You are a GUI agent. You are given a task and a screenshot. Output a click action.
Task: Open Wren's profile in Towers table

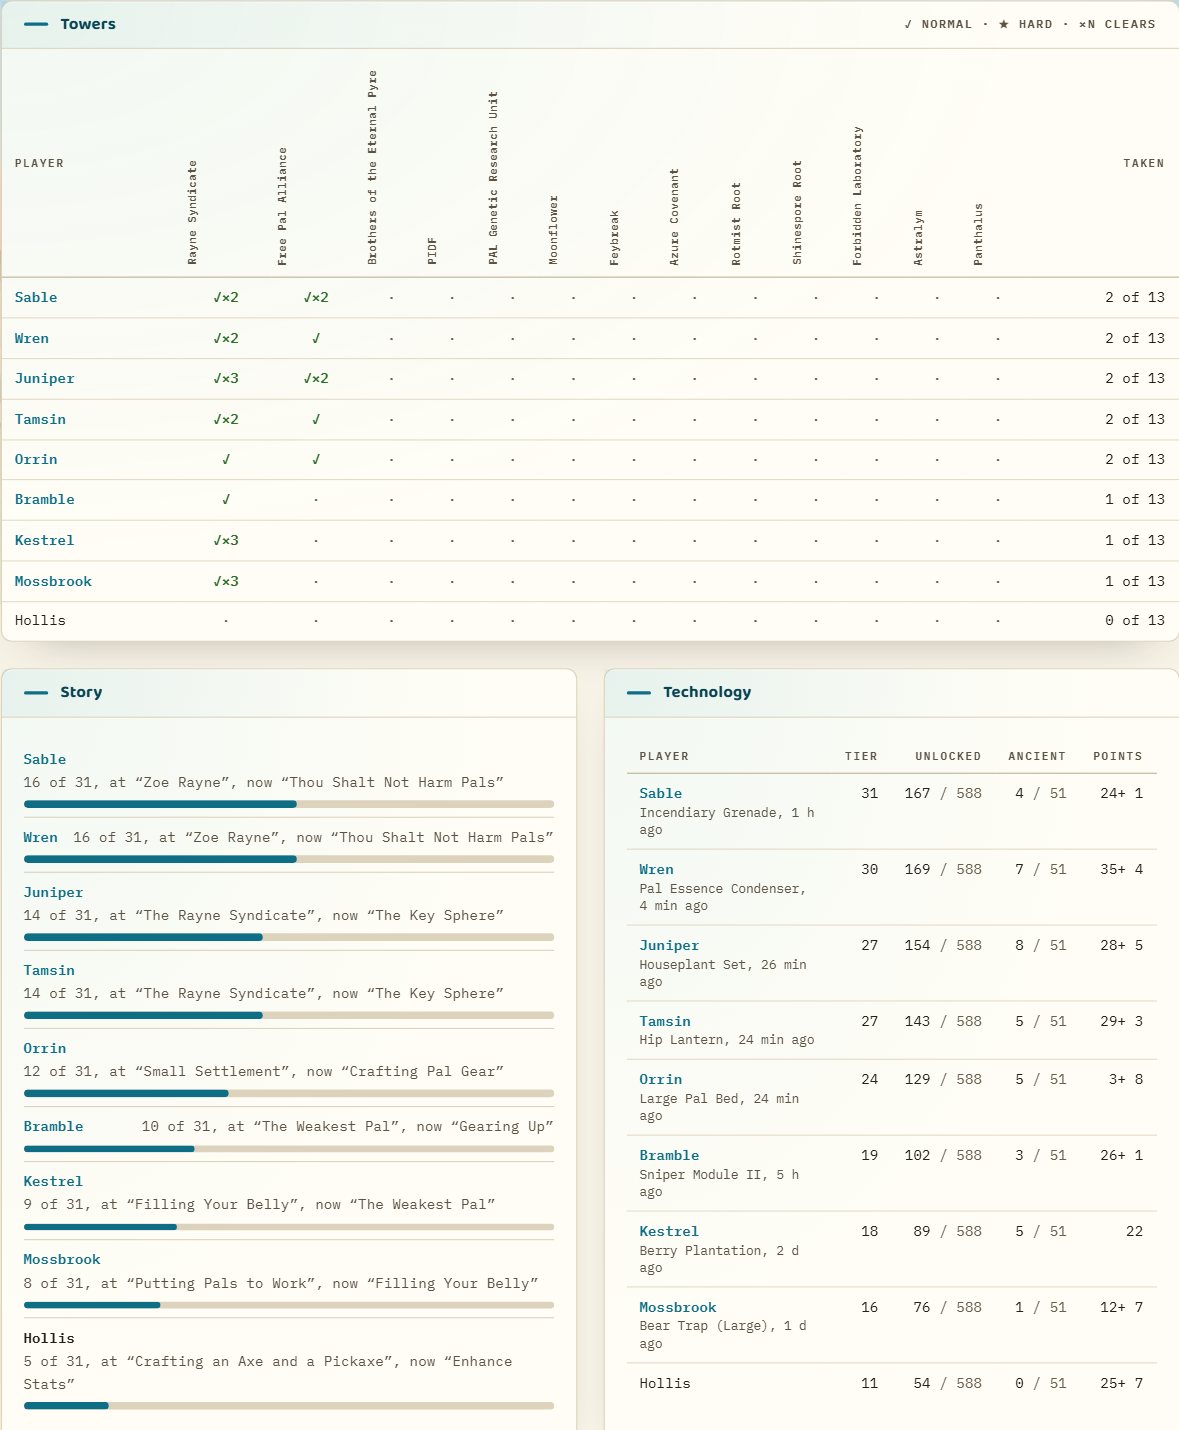coord(32,339)
